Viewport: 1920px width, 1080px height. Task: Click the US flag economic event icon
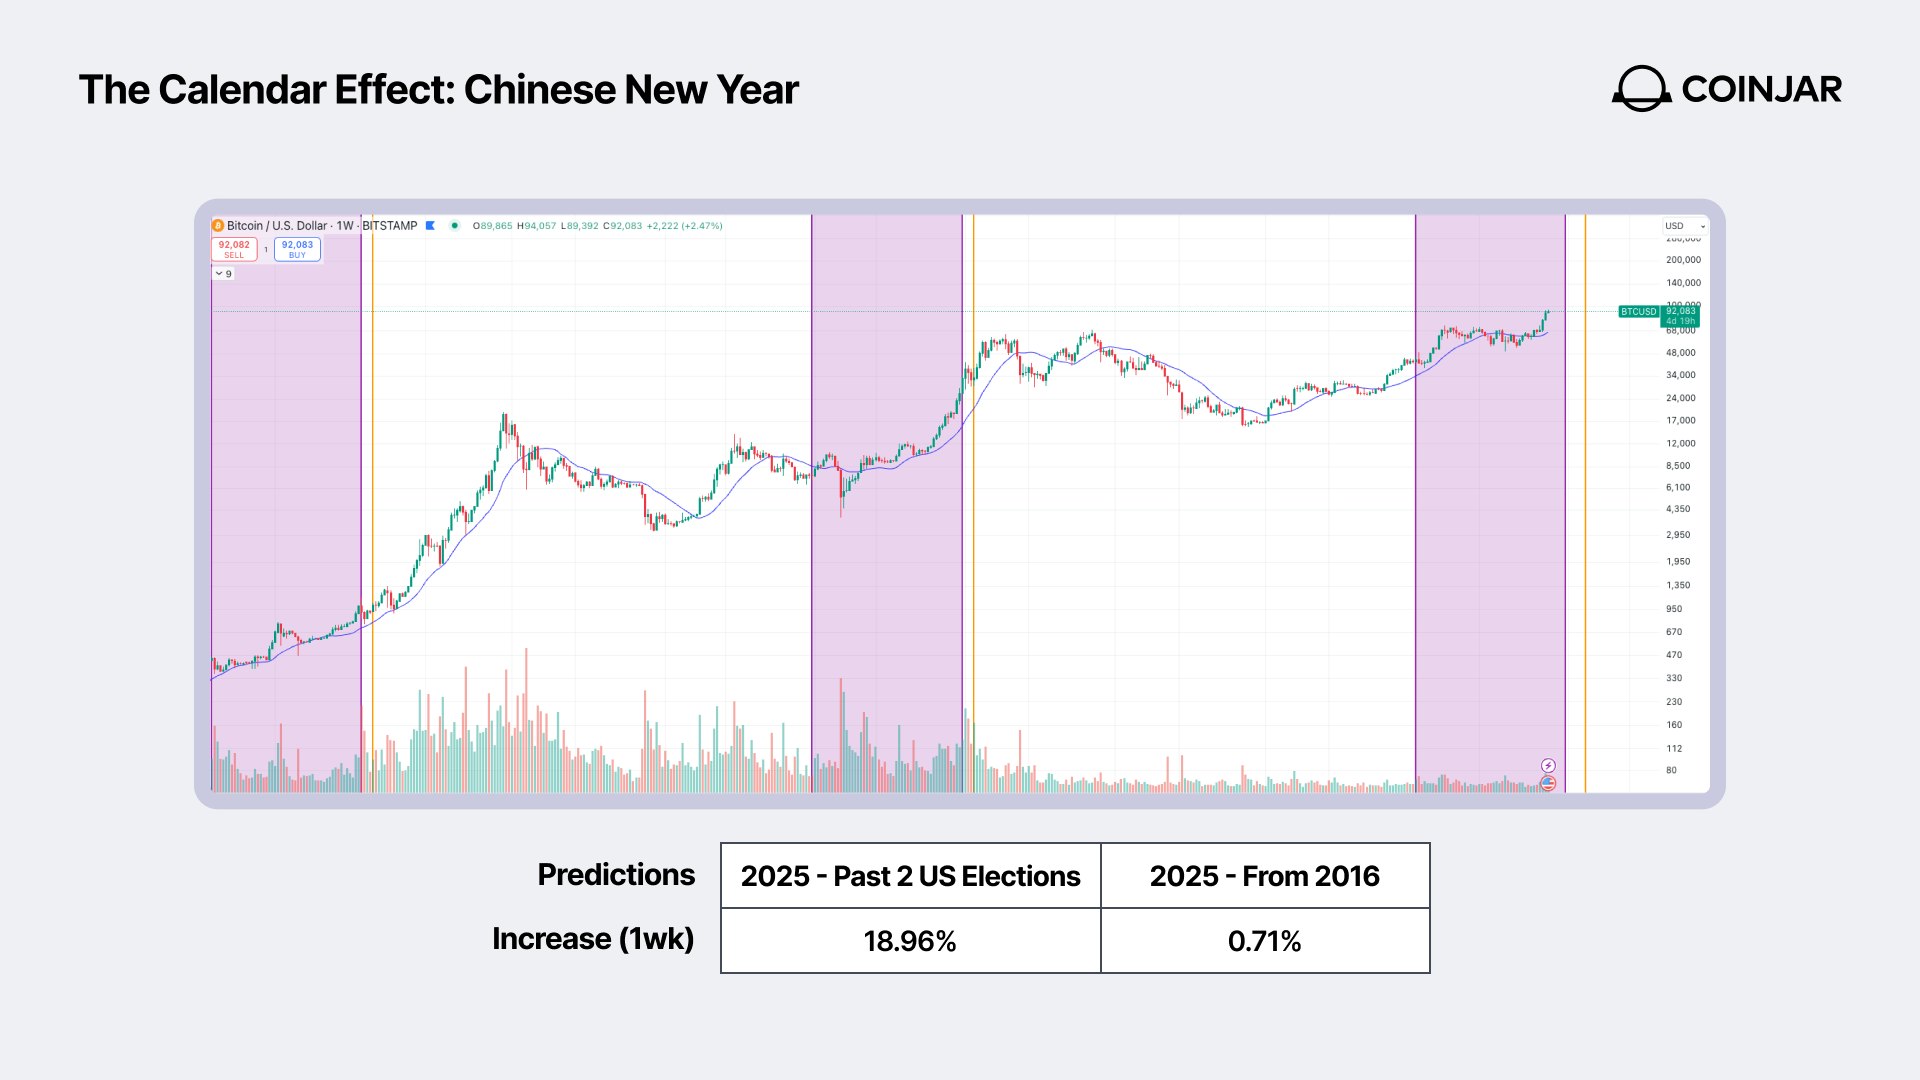tap(1548, 784)
